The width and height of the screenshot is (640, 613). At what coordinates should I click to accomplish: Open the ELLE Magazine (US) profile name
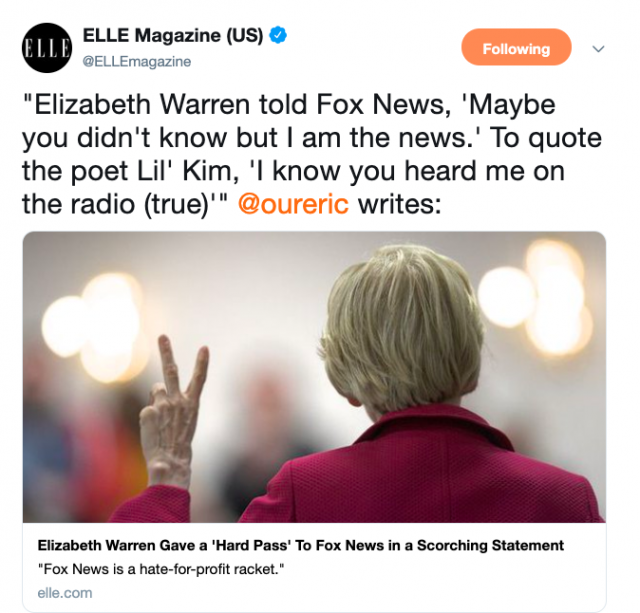tap(173, 35)
